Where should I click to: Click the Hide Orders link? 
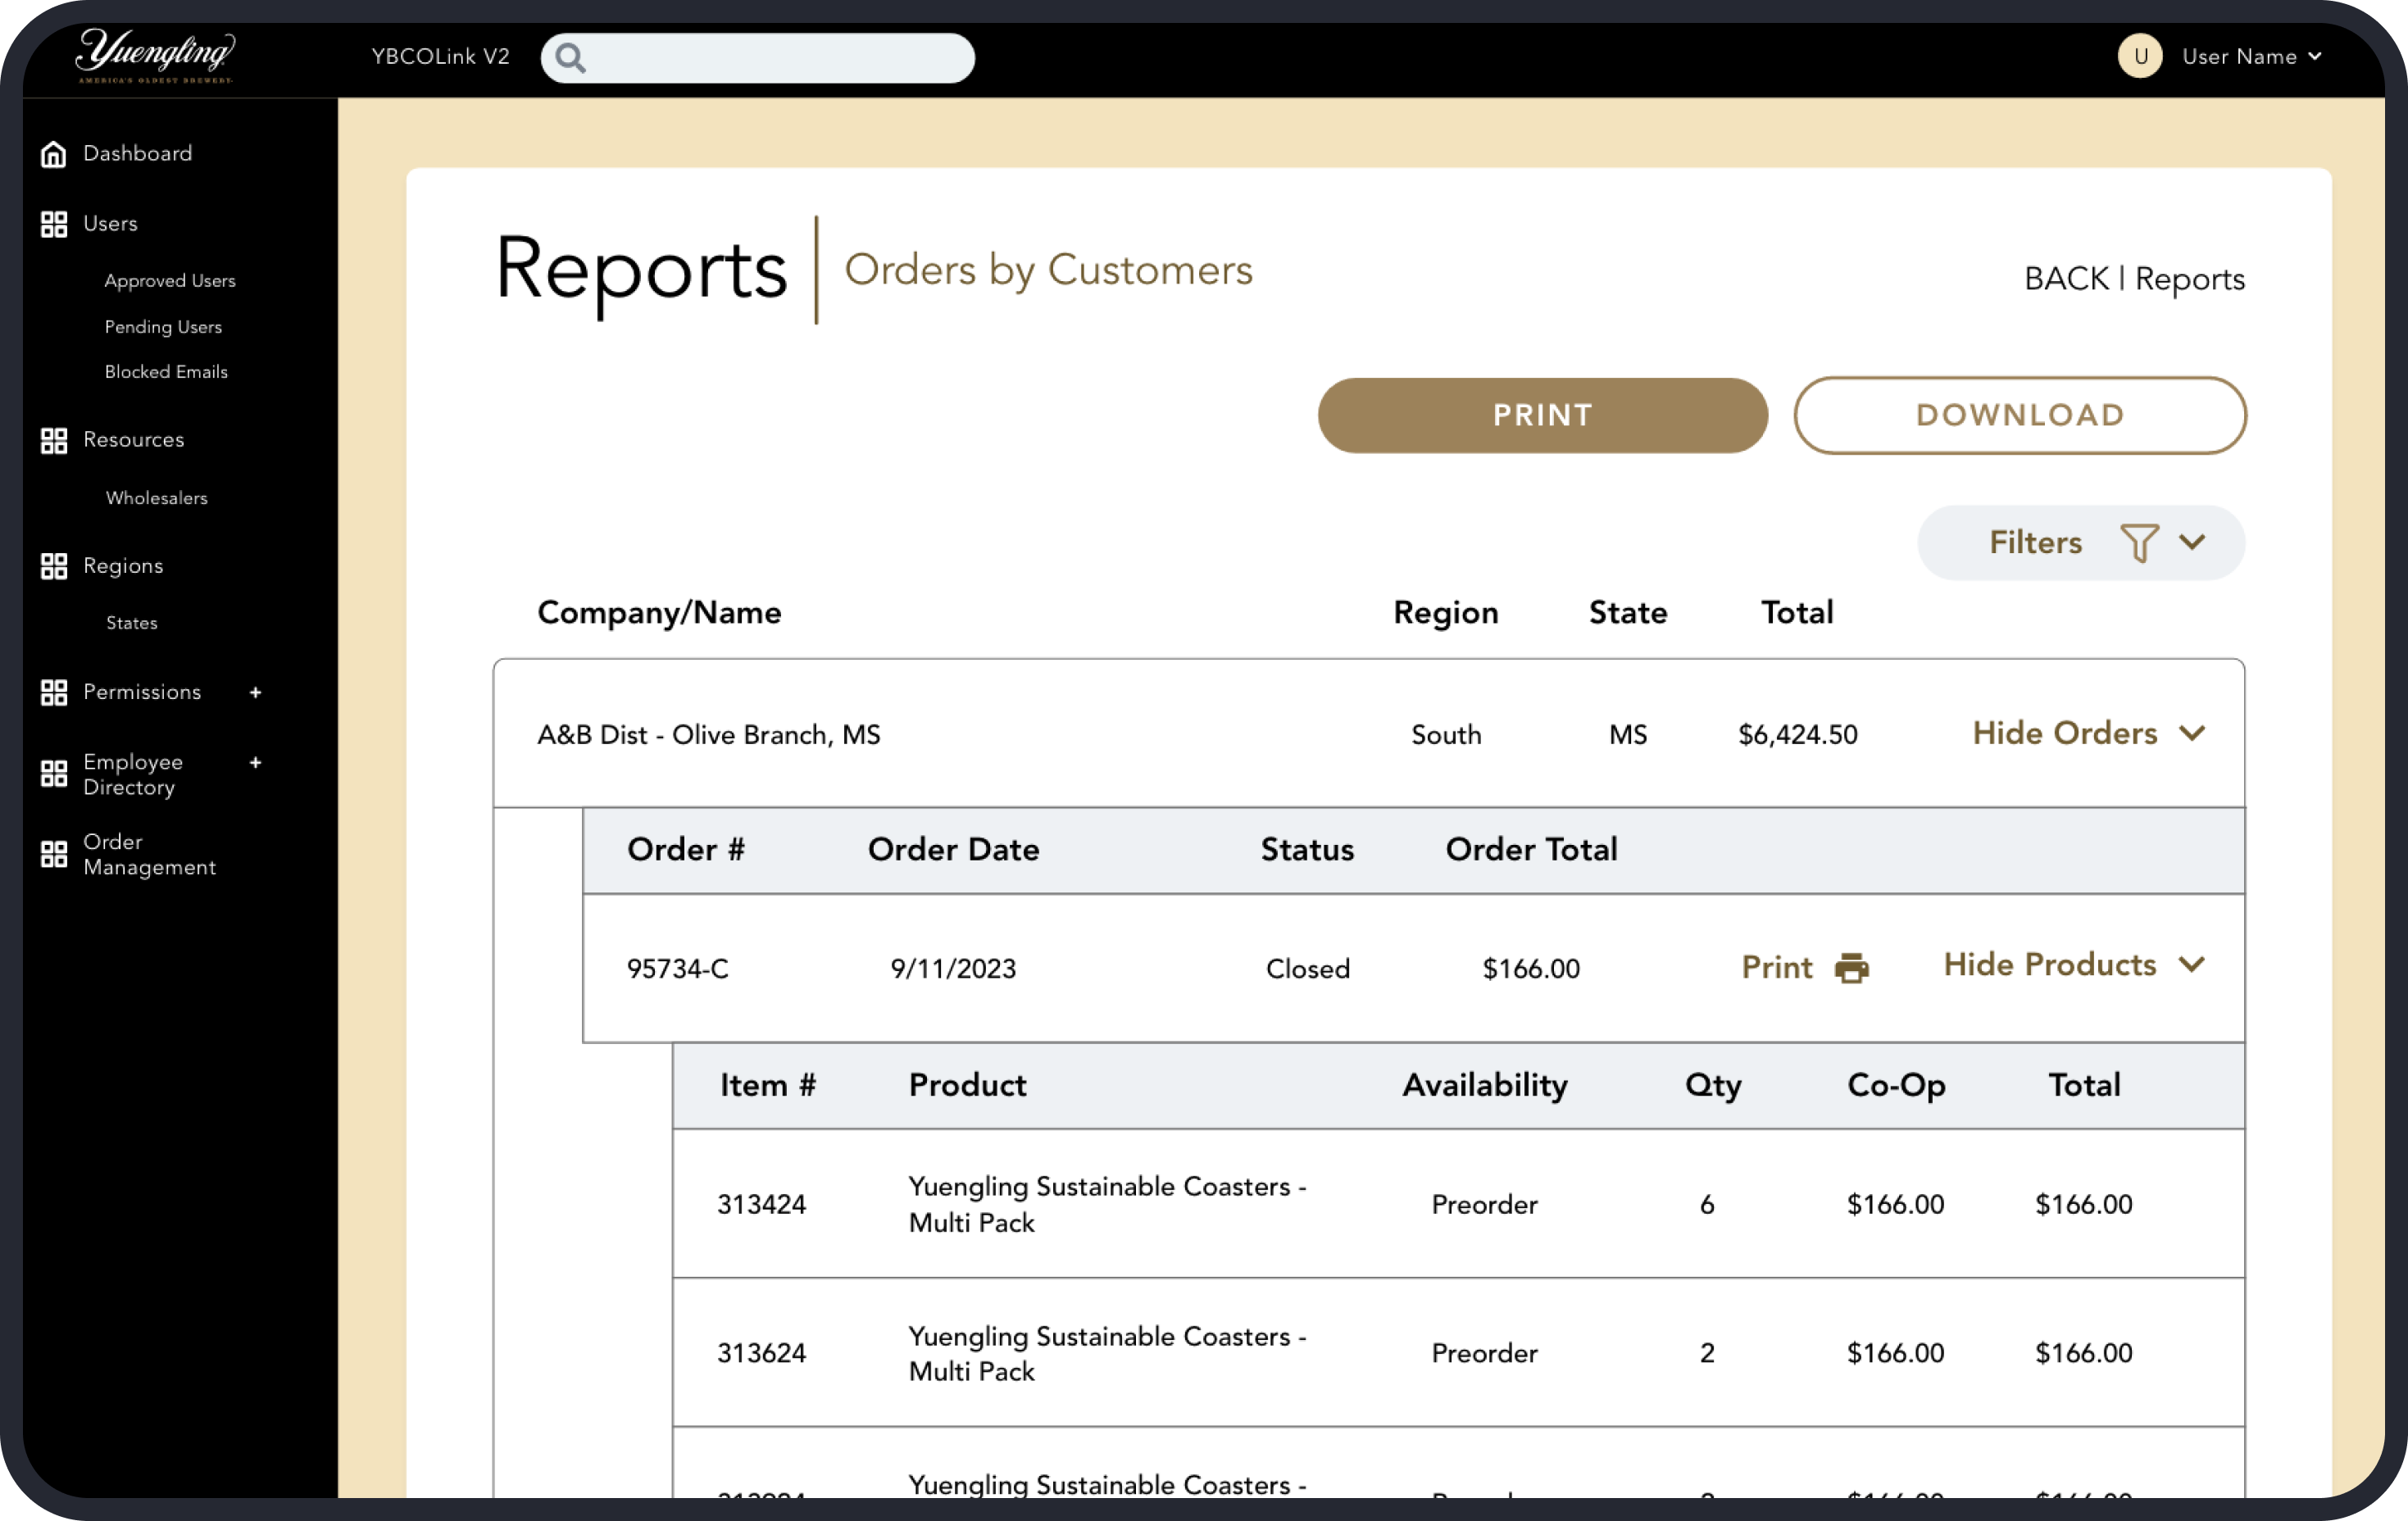tap(2064, 733)
